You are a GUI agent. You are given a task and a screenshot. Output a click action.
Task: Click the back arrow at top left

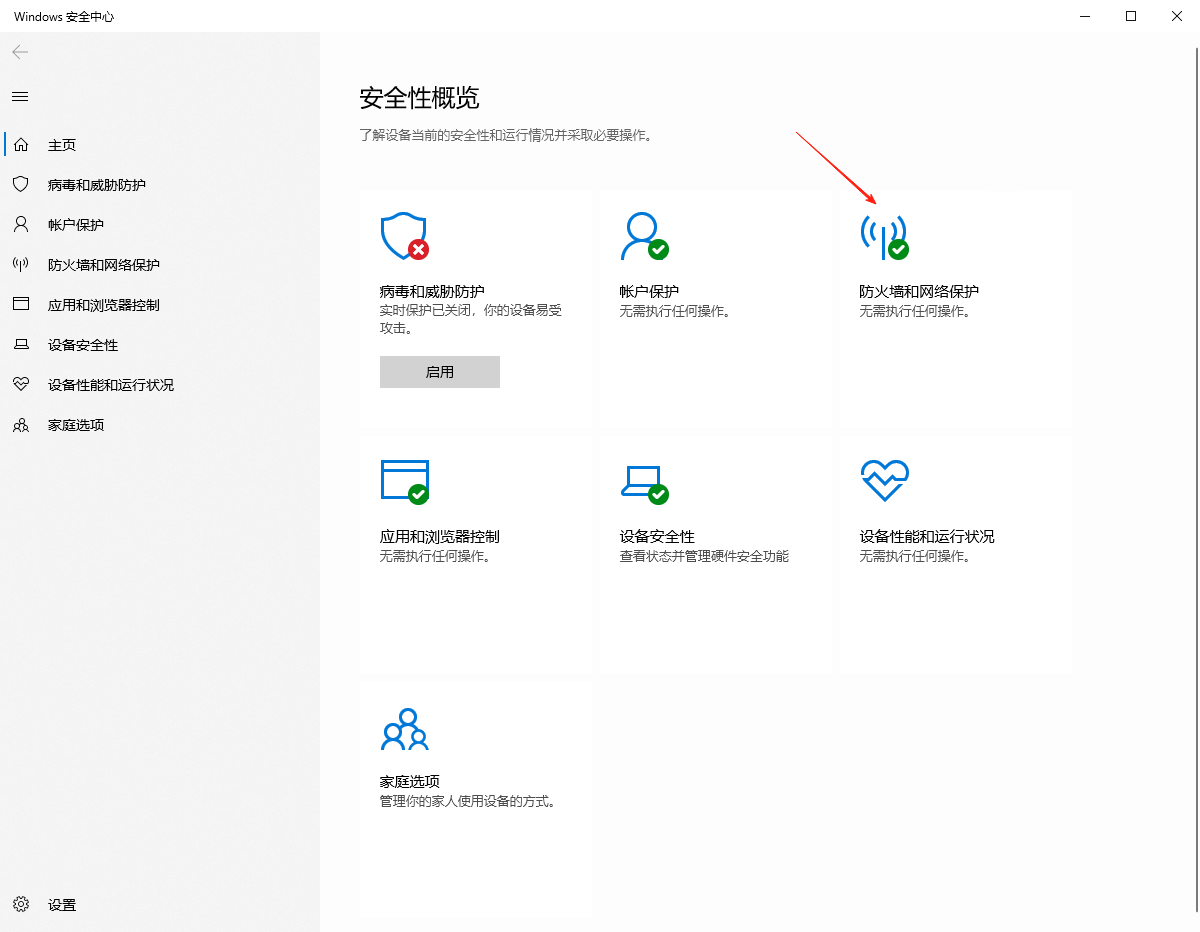(20, 52)
